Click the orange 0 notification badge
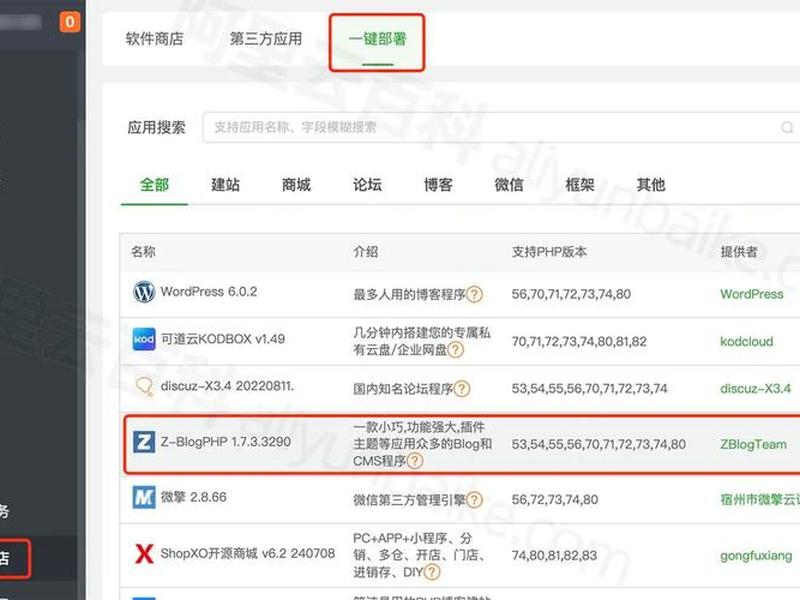 tap(70, 22)
